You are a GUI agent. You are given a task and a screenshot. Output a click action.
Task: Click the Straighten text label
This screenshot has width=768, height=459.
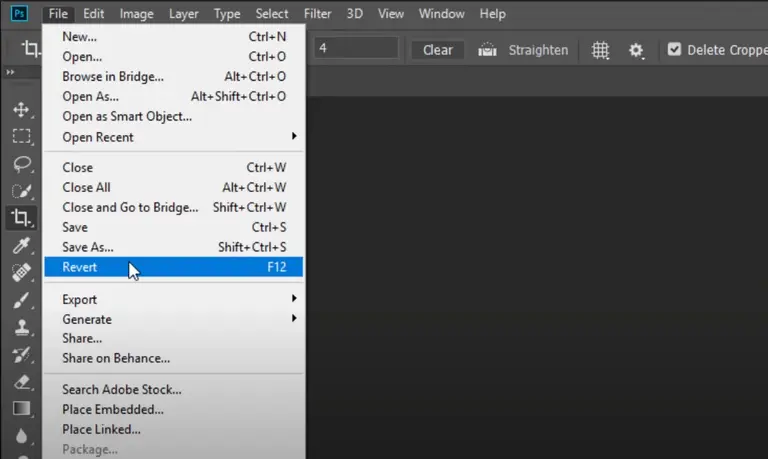coord(538,50)
